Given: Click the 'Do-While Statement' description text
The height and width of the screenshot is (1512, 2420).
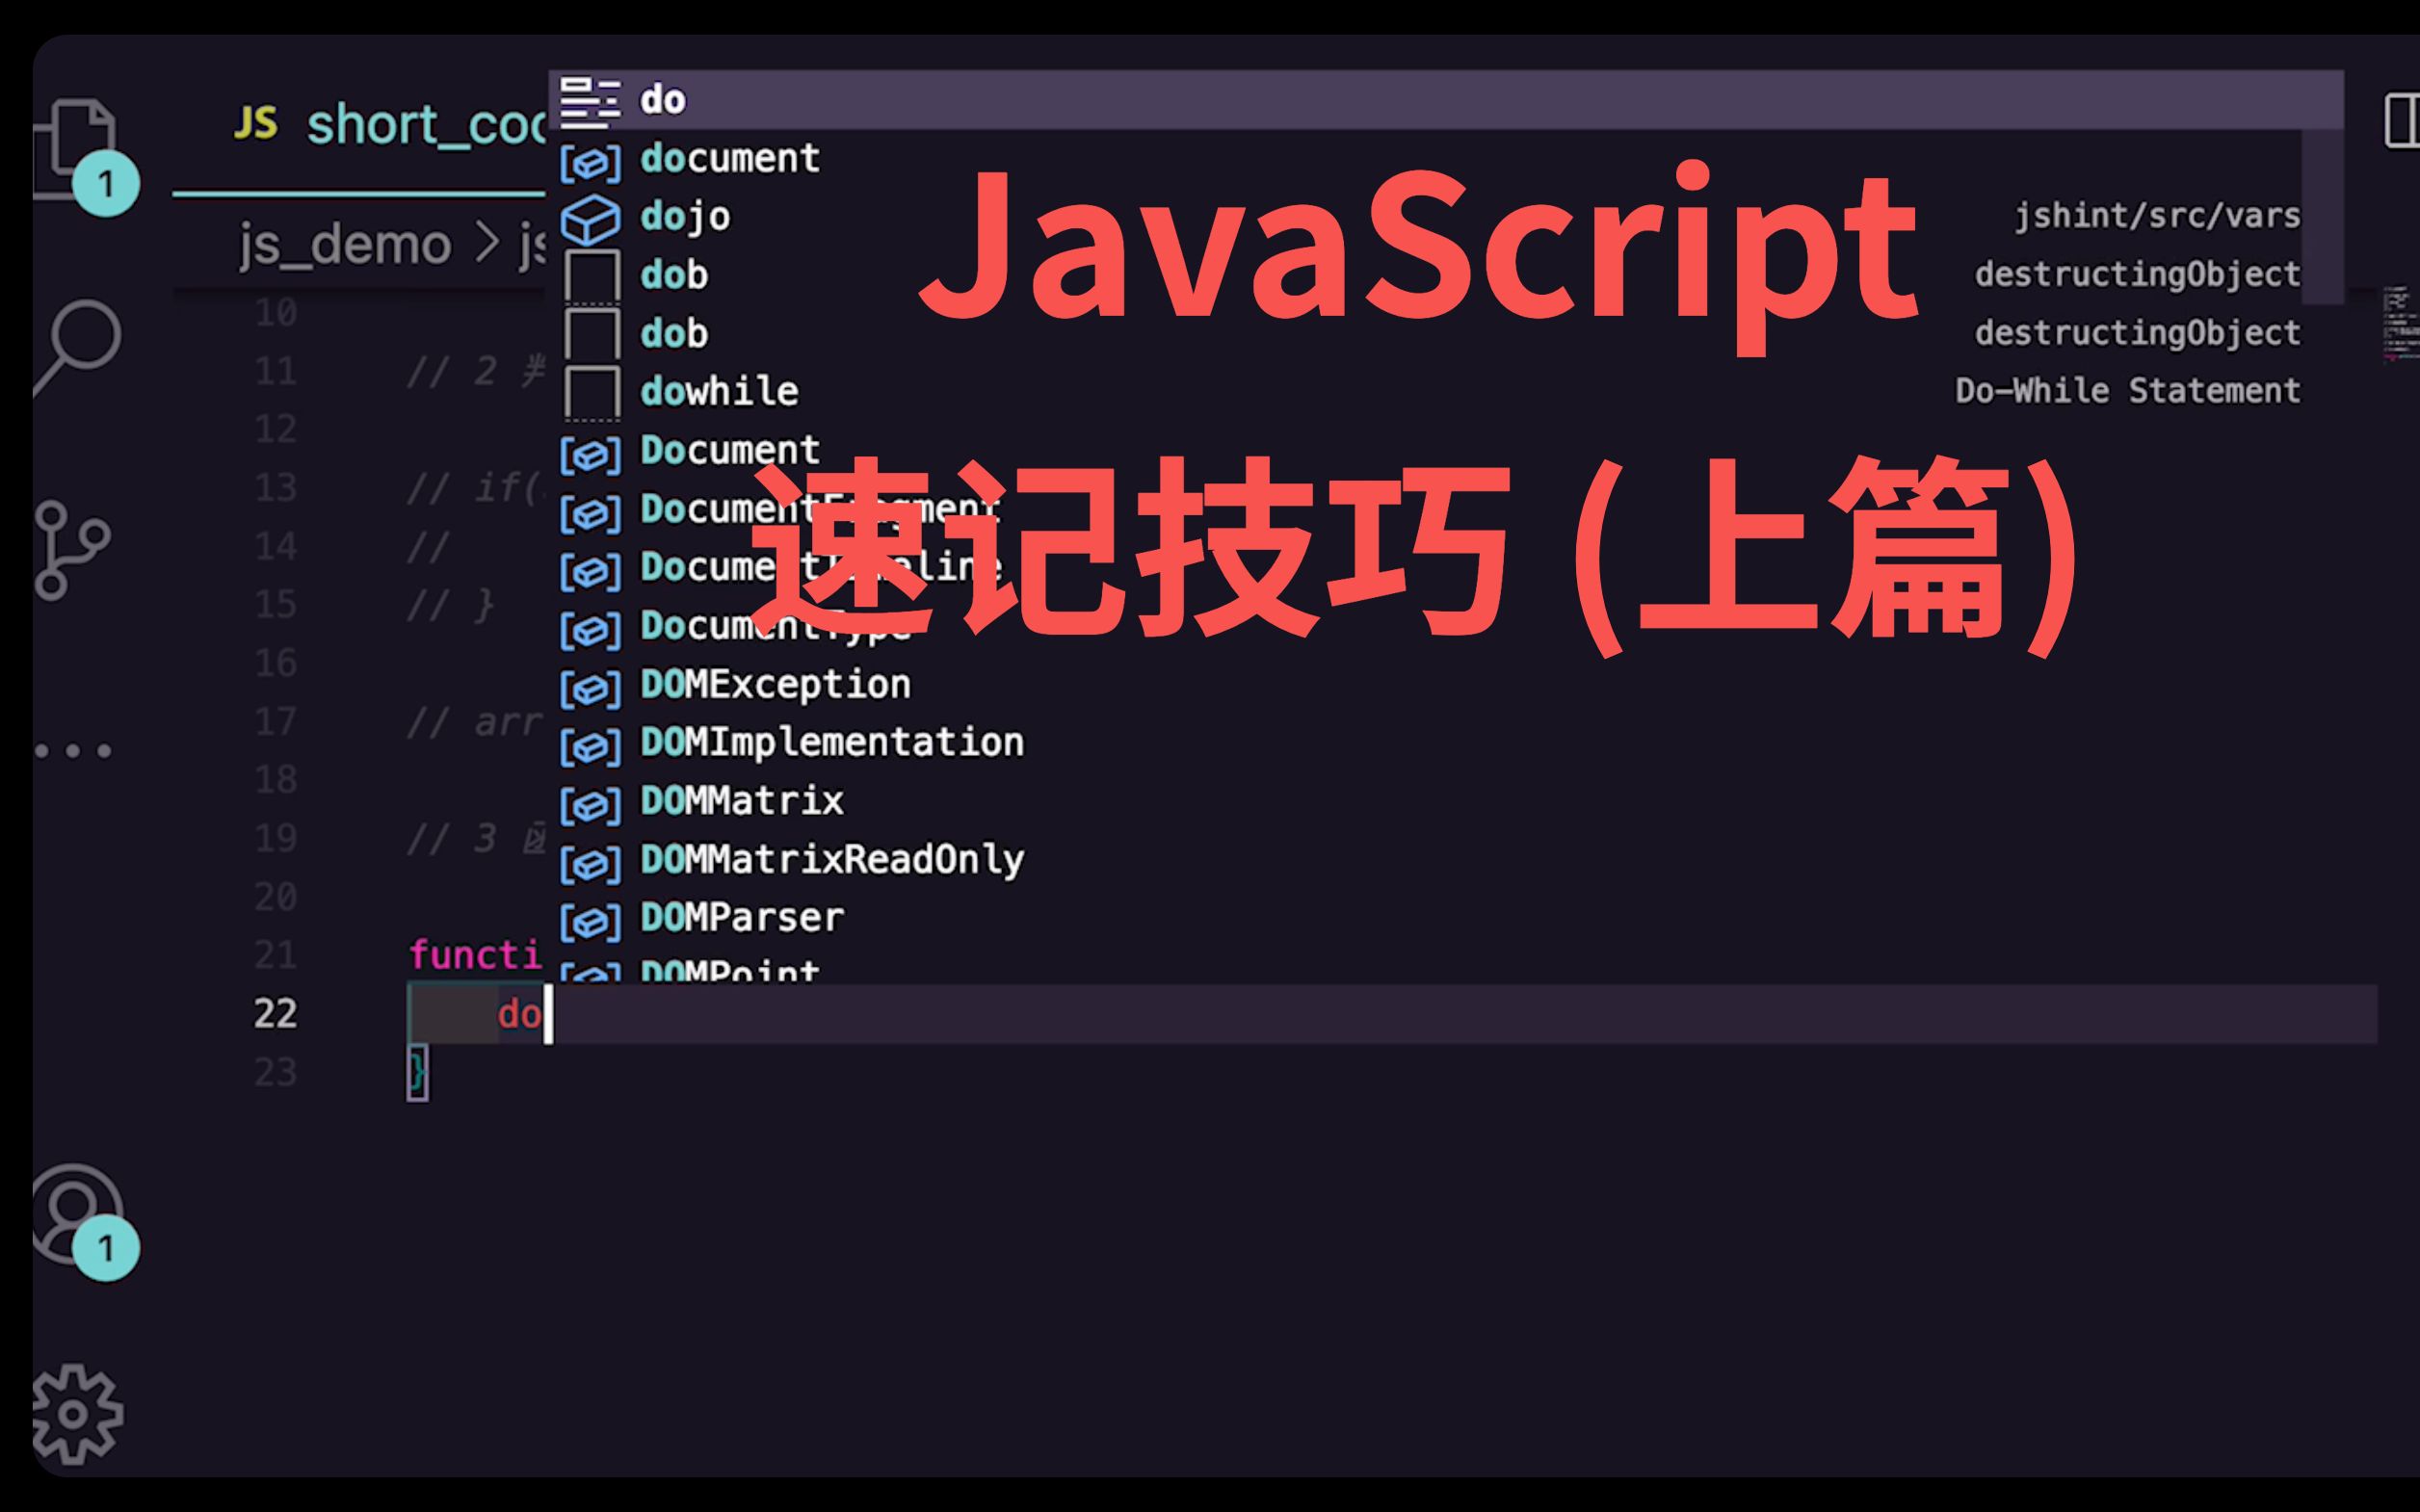Looking at the screenshot, I should click(x=2127, y=391).
